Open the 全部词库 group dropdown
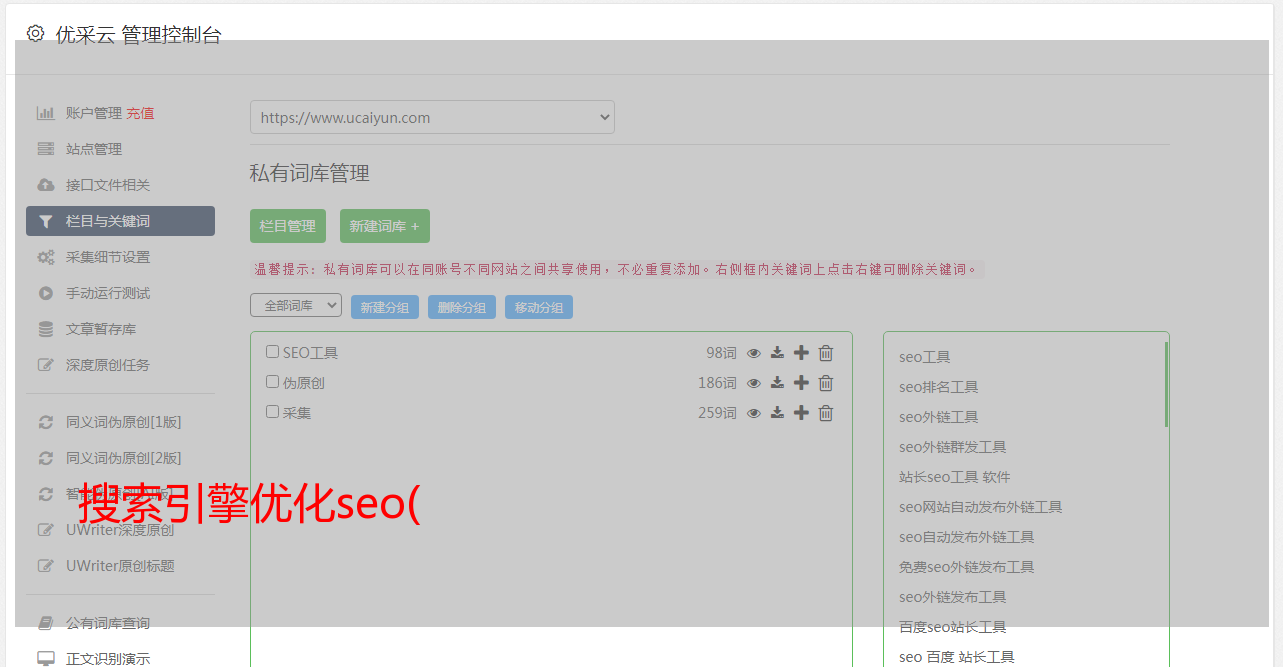Viewport: 1283px width, 667px height. (296, 306)
